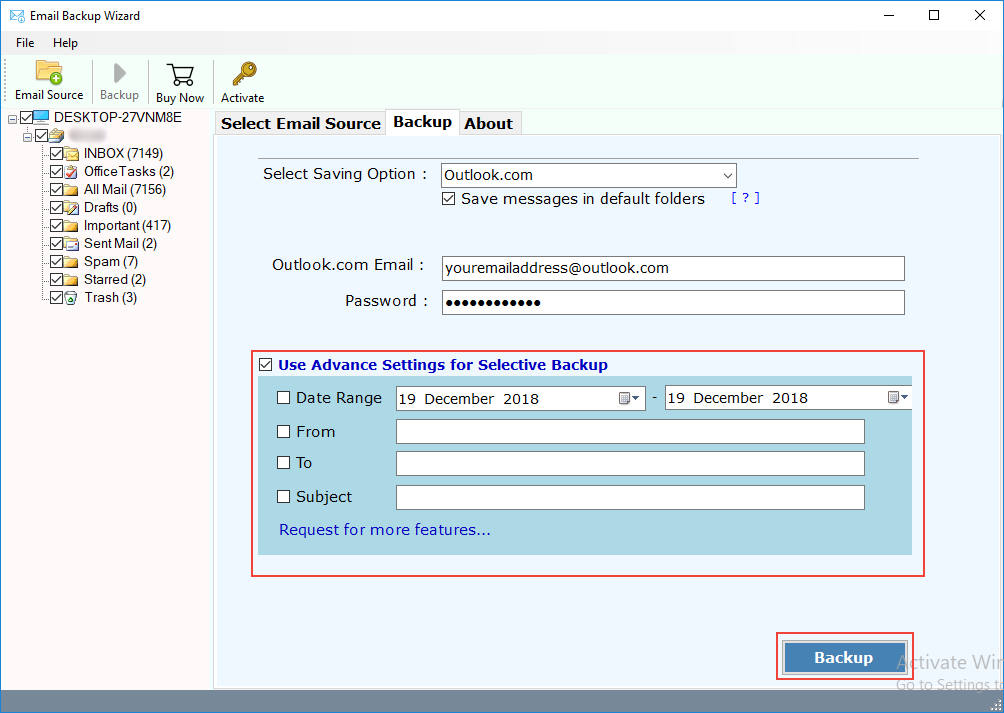Click the Email Backup Wizard title icon
The width and height of the screenshot is (1004, 713).
(17, 15)
